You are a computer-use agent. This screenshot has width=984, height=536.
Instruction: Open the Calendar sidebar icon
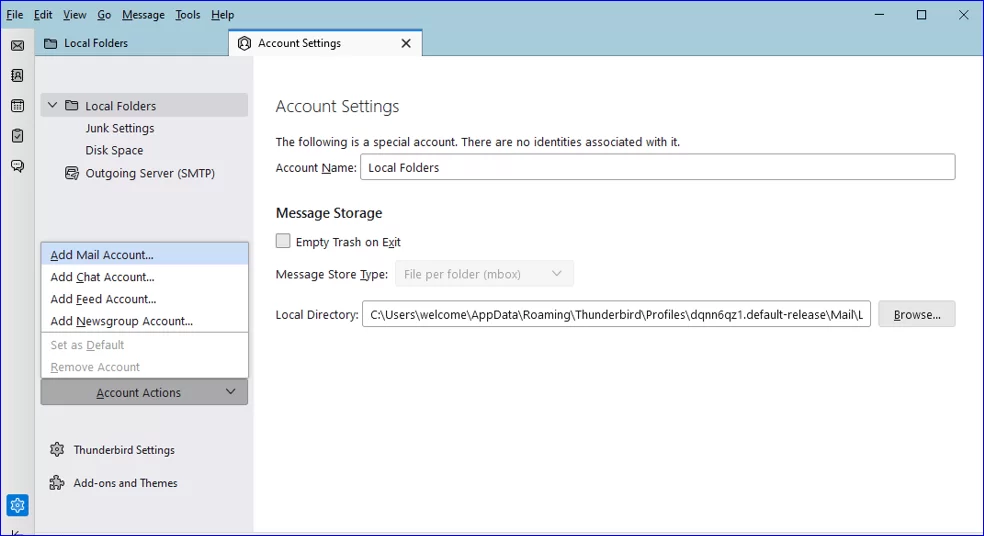(x=18, y=105)
